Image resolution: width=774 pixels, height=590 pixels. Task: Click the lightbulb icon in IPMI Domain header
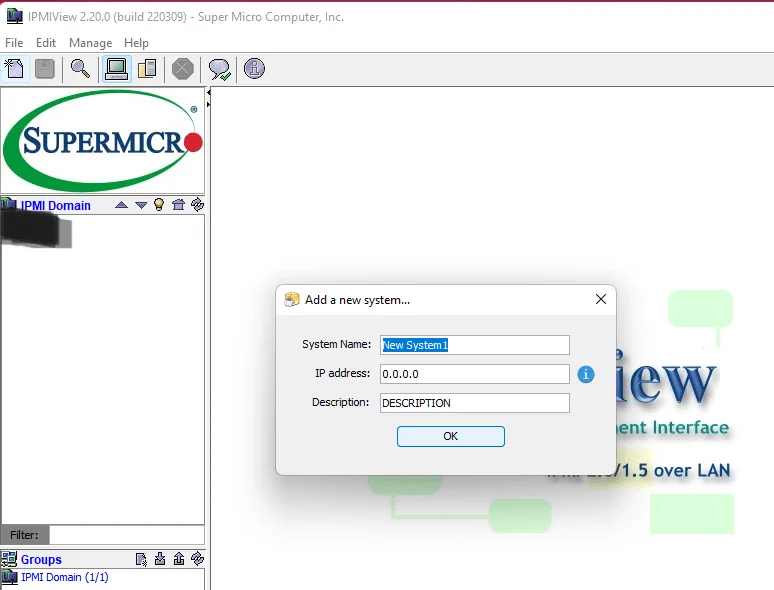[158, 205]
